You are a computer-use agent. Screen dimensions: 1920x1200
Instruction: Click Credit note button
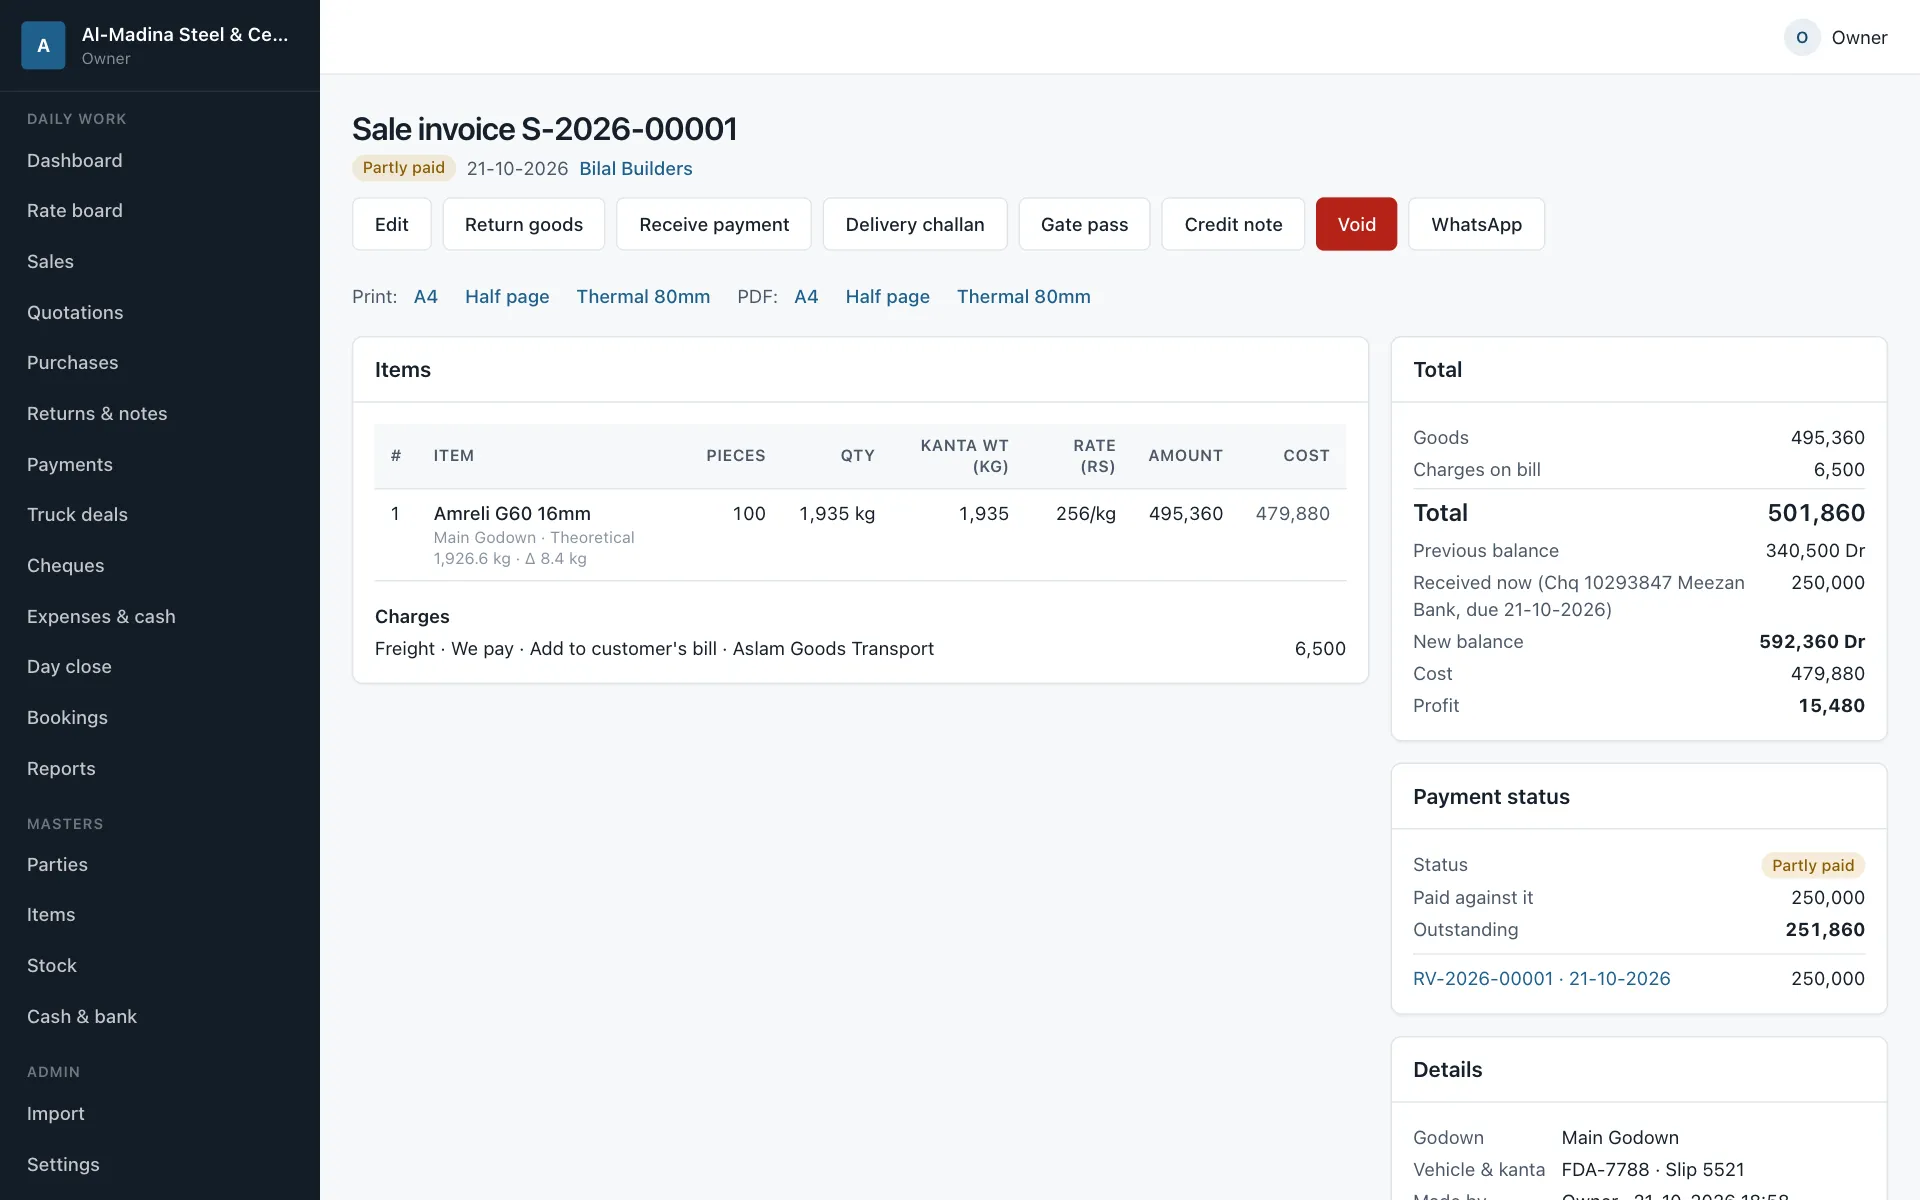click(1233, 224)
